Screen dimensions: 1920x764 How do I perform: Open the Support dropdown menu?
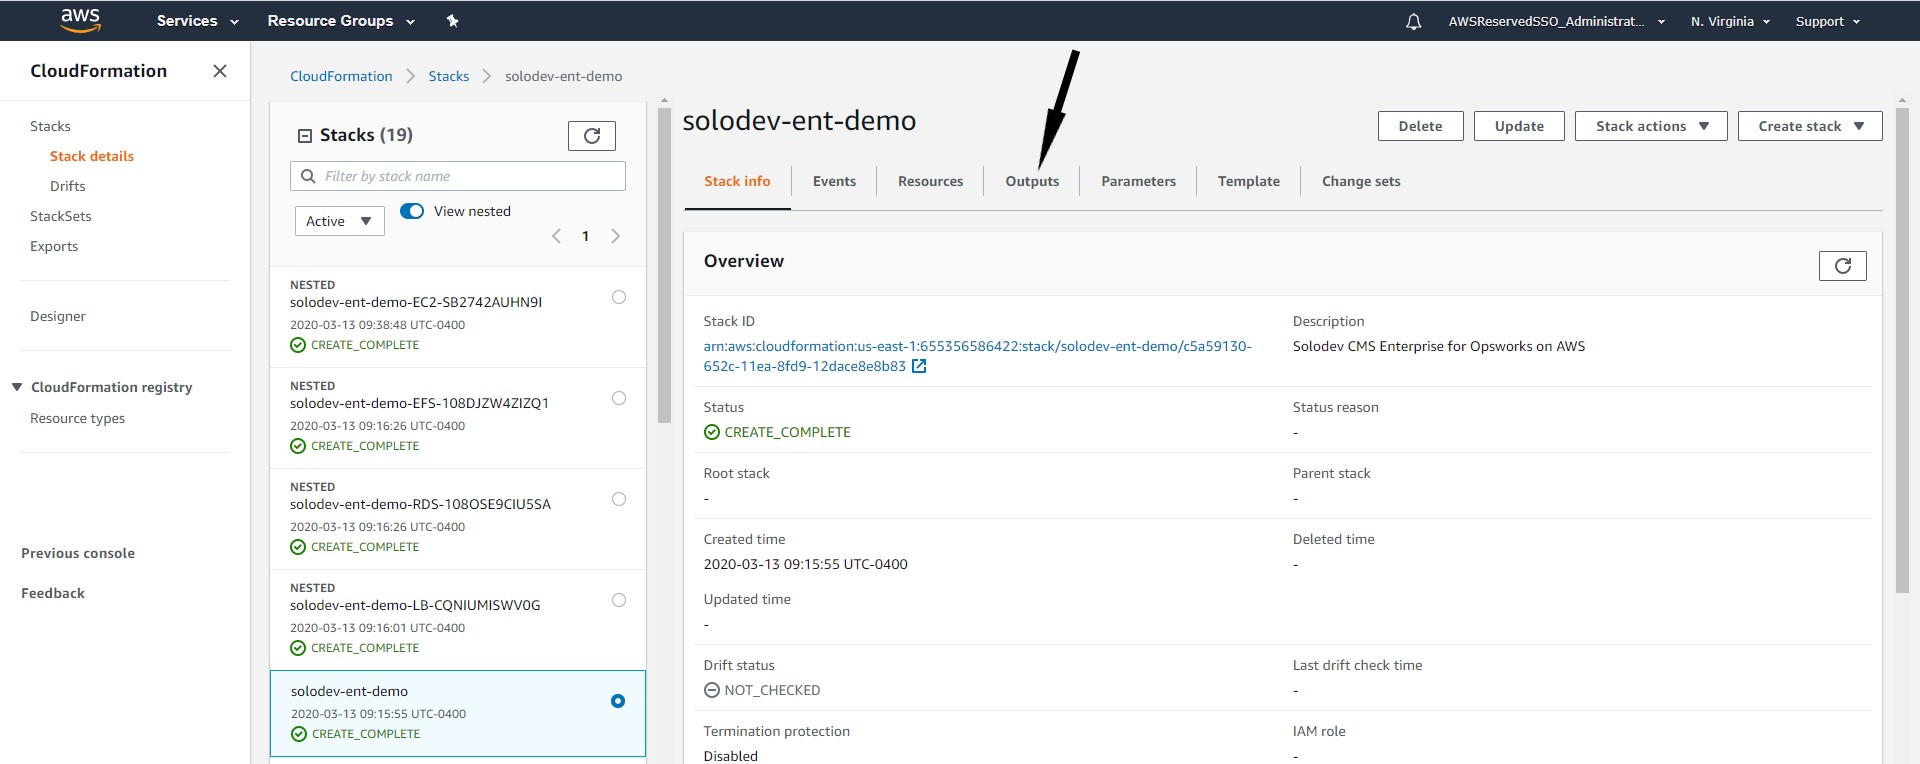1828,21
